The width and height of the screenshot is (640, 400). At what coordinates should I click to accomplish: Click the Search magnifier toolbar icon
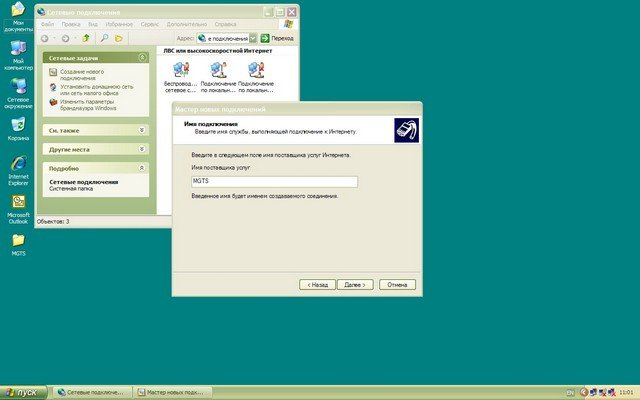coord(104,38)
